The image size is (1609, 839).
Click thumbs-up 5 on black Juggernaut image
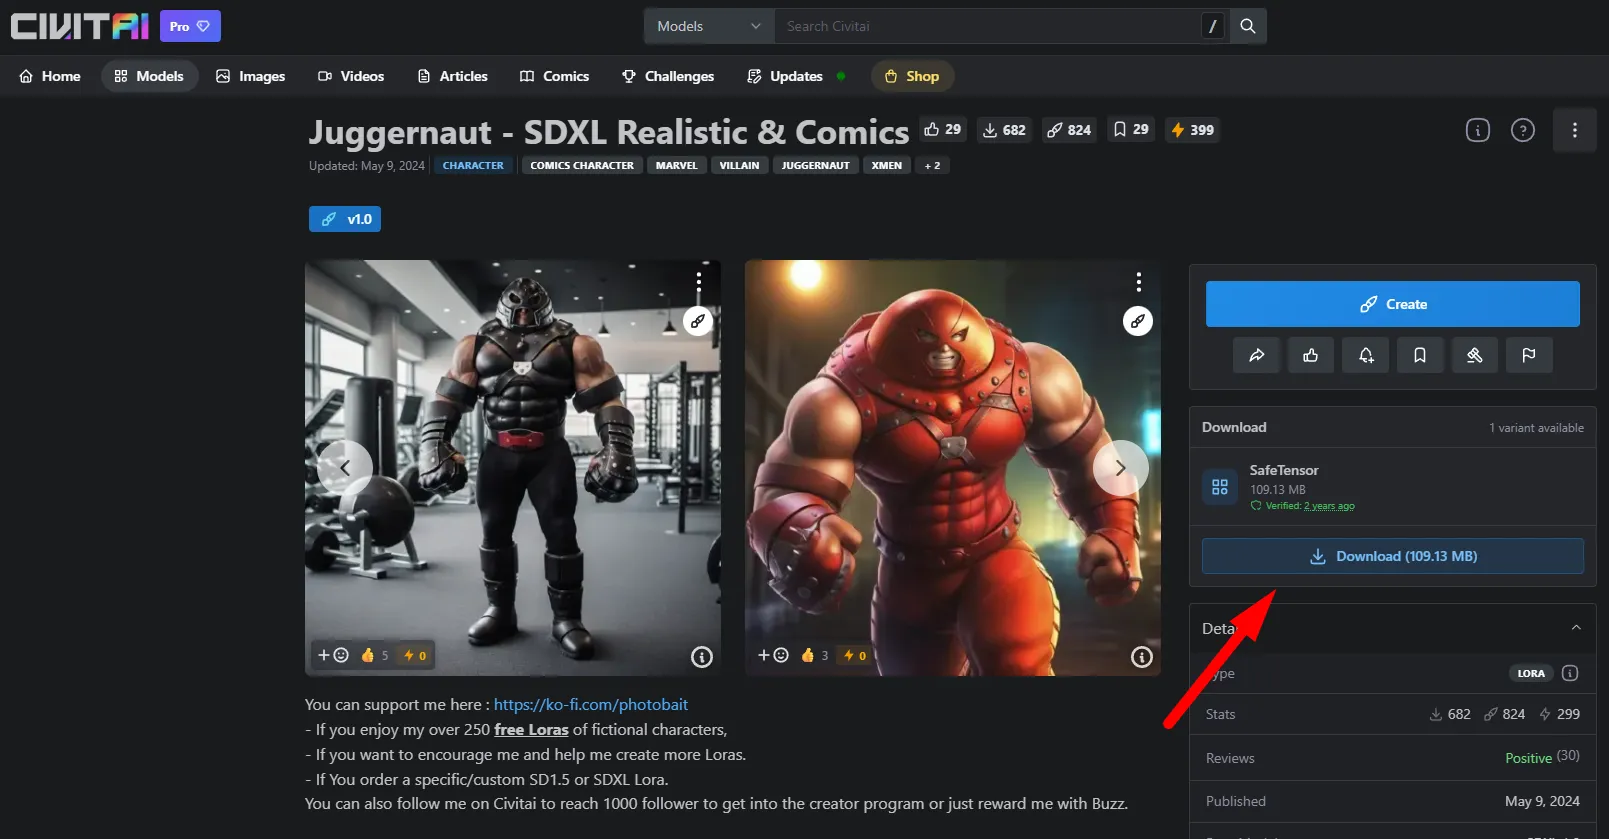tap(375, 655)
